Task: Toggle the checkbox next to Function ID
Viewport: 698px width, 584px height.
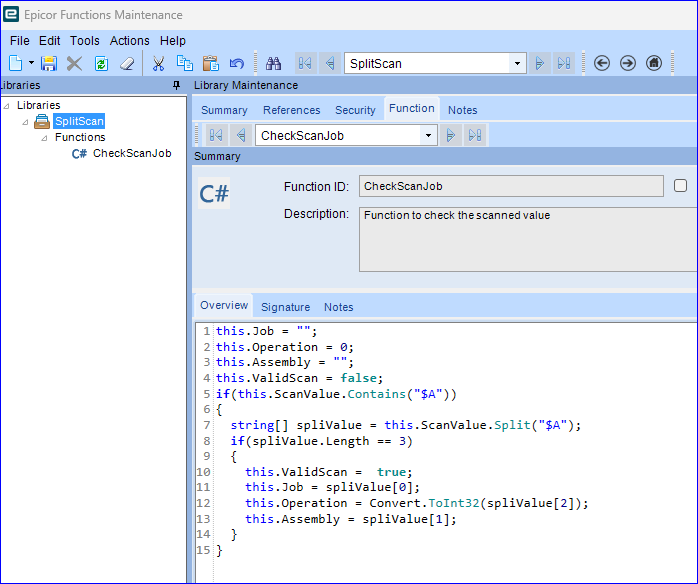Action: (681, 185)
